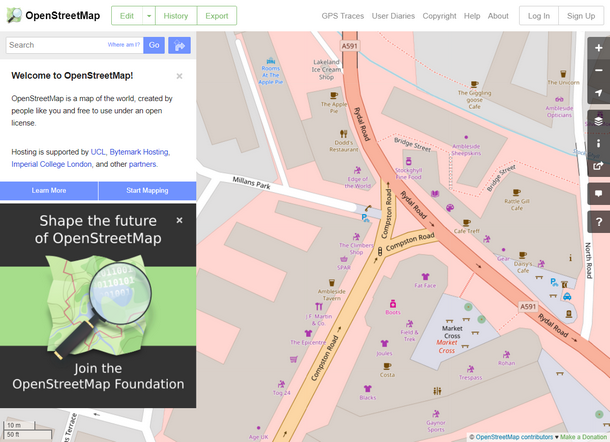Add a map note icon
610x442 pixels.
tap(598, 194)
